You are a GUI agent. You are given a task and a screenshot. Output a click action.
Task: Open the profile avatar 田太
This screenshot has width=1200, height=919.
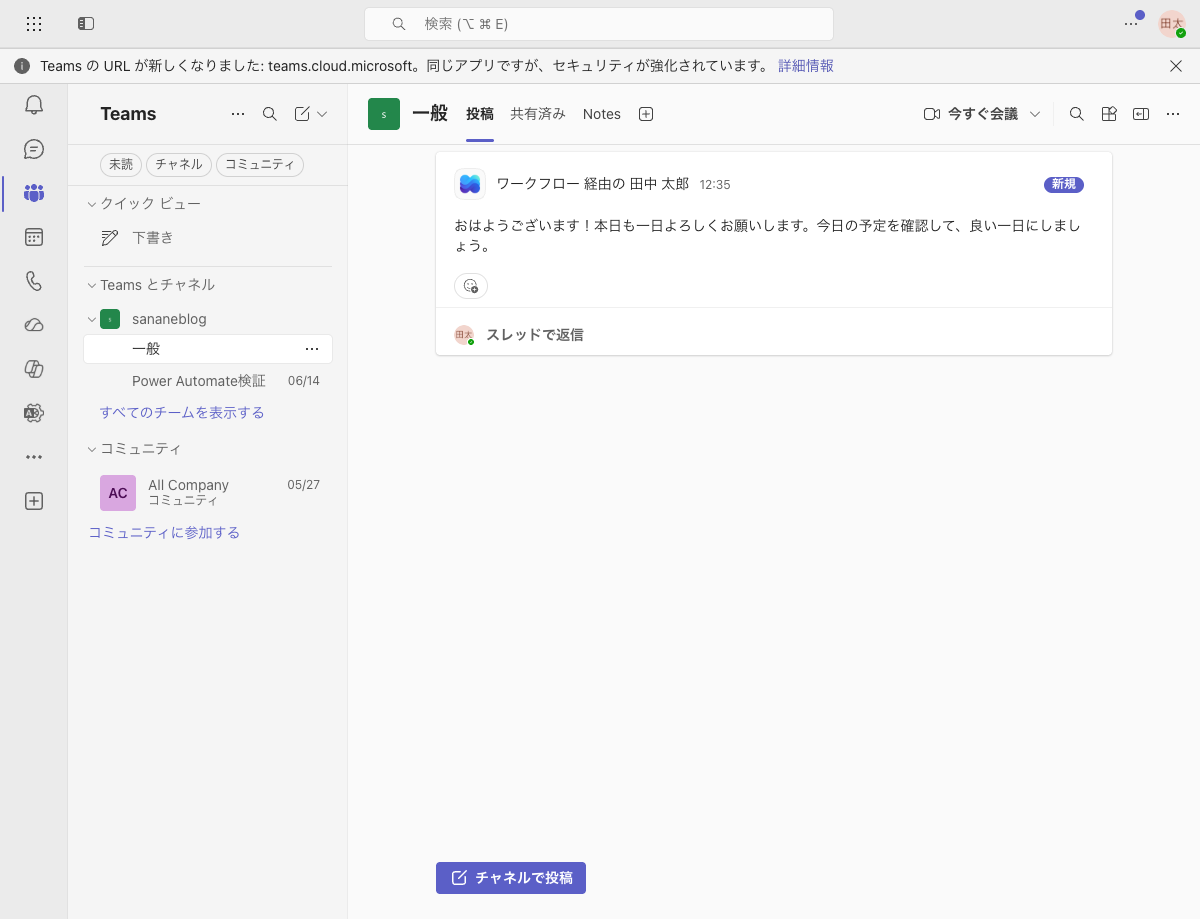point(1172,24)
